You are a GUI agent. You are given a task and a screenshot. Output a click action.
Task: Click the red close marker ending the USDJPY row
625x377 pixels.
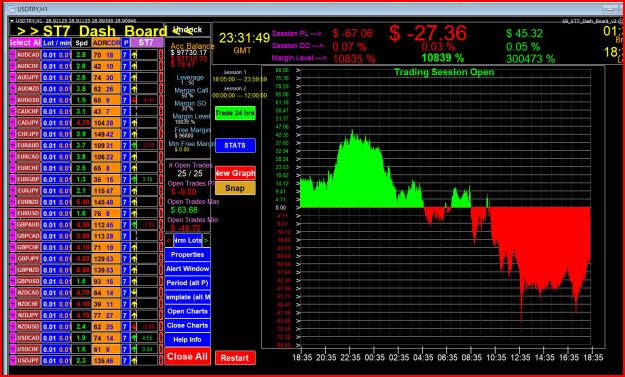pyautogui.click(x=161, y=361)
